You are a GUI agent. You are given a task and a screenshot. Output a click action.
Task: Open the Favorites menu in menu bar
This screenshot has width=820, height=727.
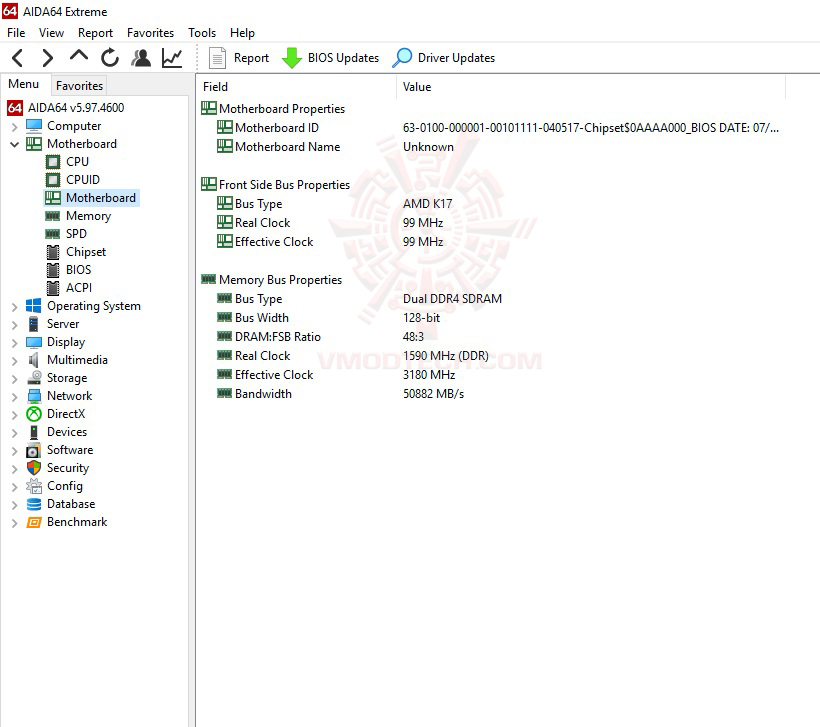151,32
